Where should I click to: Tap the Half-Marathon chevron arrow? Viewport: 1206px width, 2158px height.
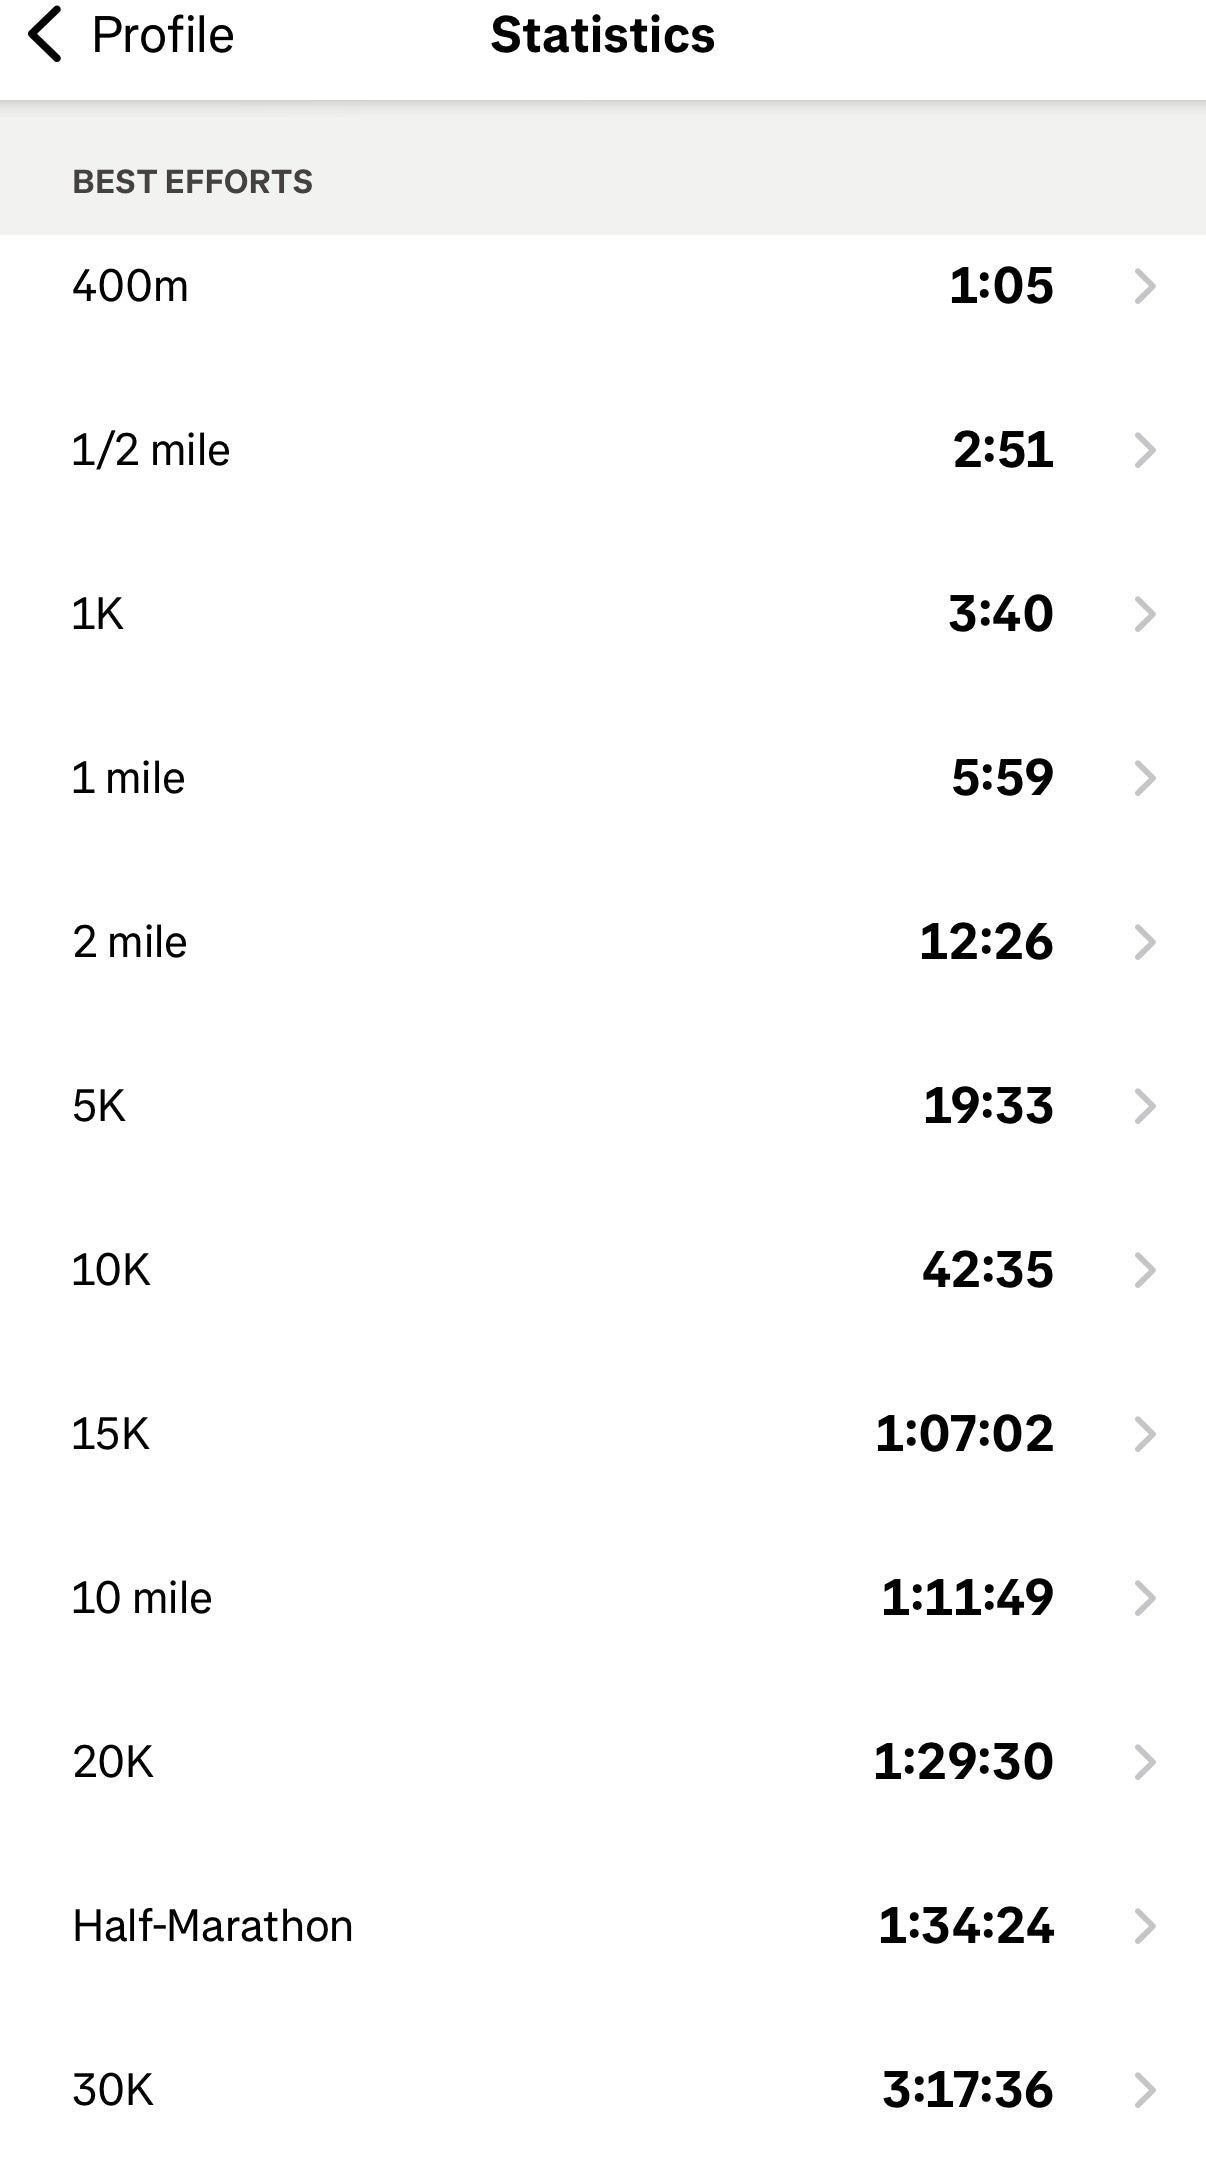click(1145, 1926)
